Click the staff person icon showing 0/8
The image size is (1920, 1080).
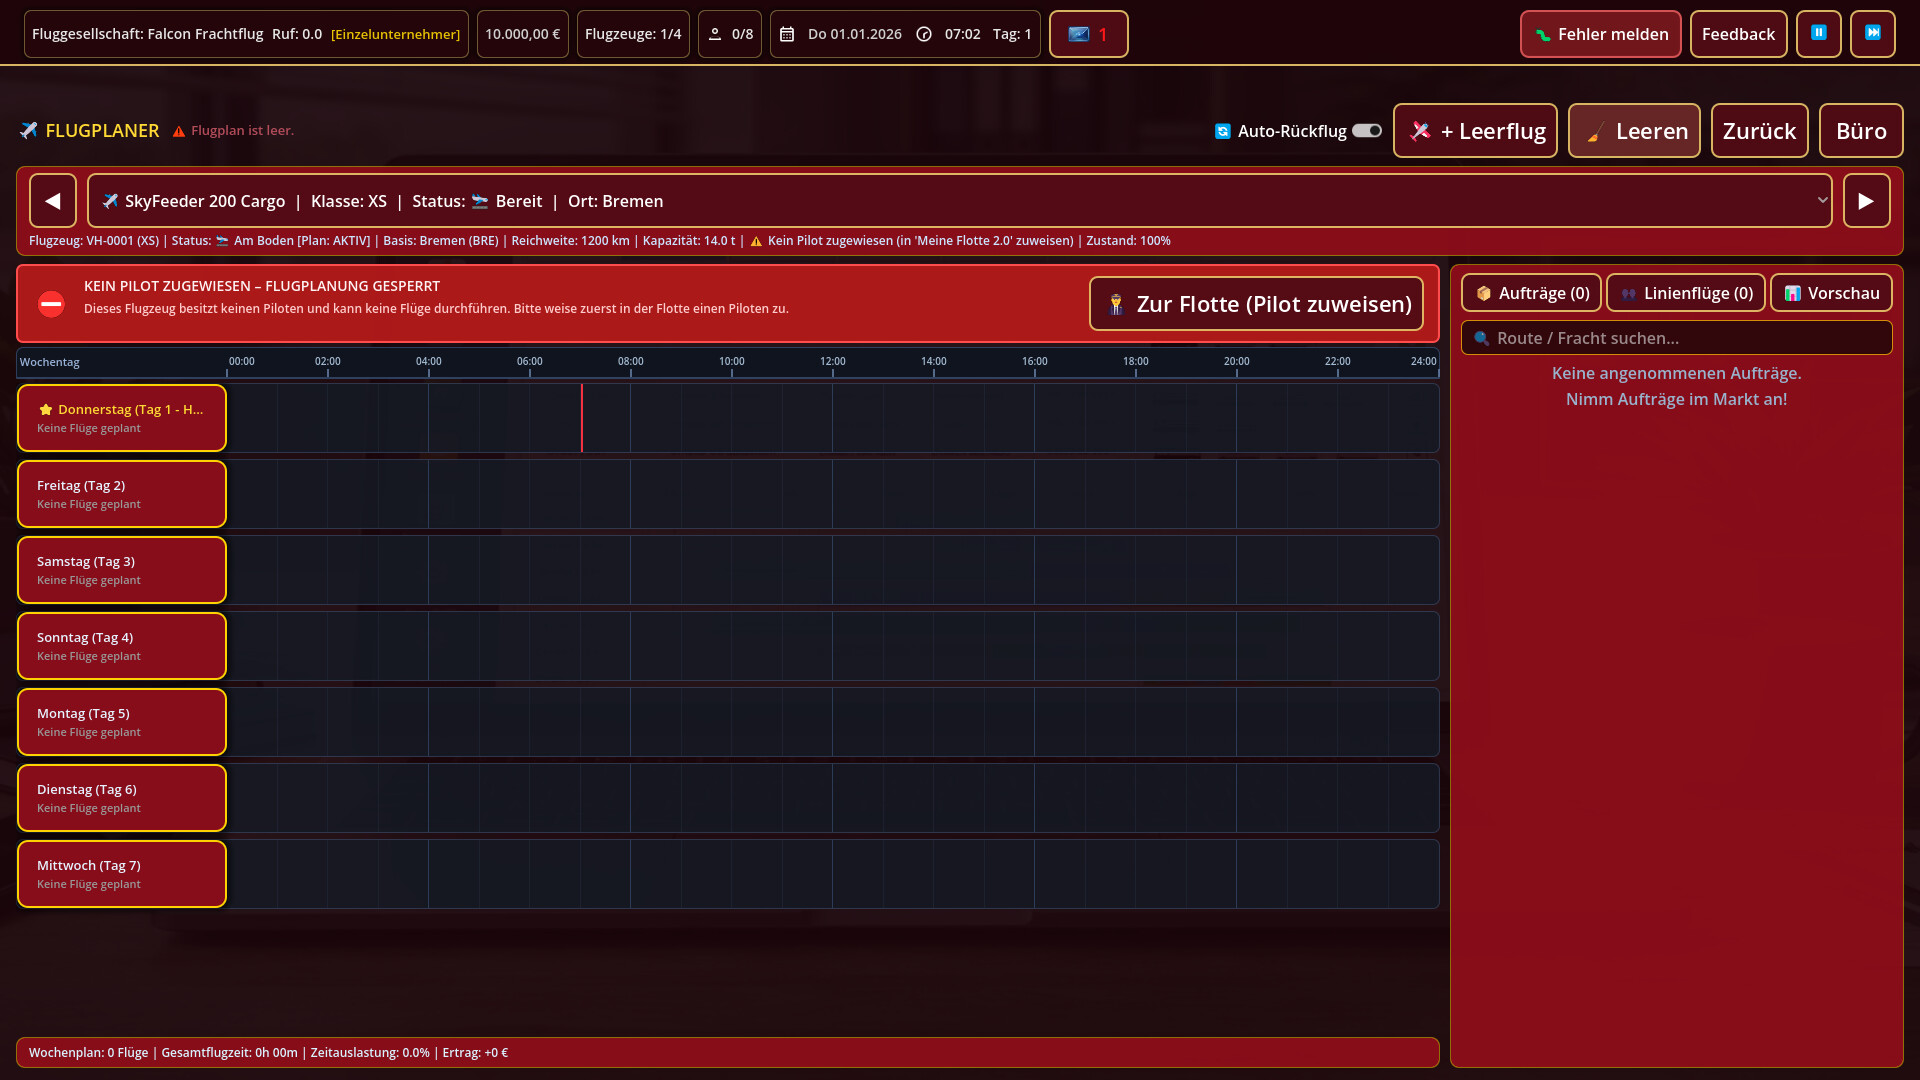715,34
